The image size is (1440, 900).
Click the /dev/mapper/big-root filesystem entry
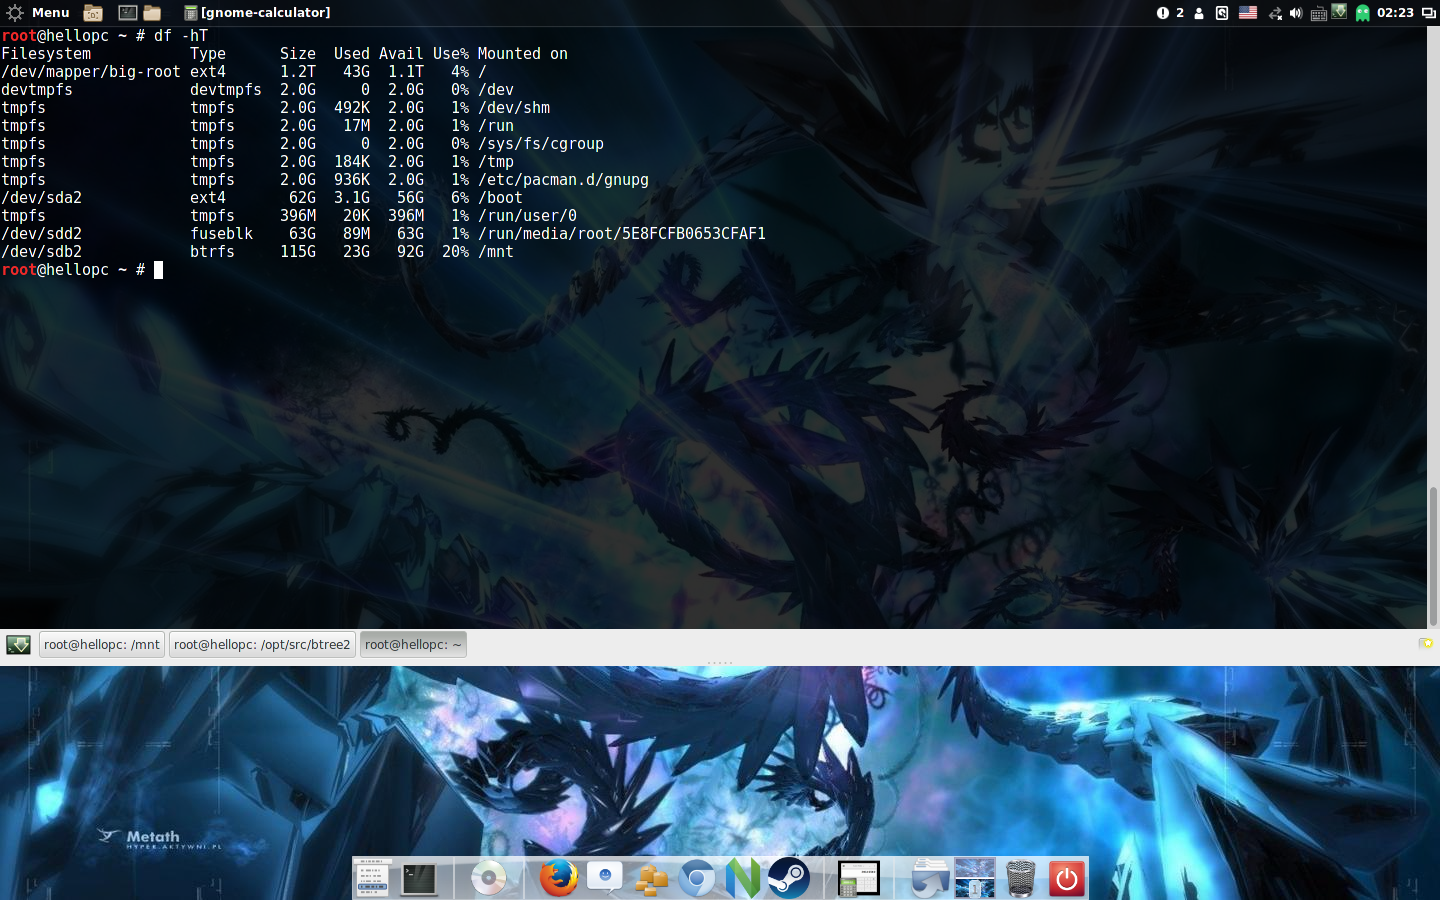[91, 72]
